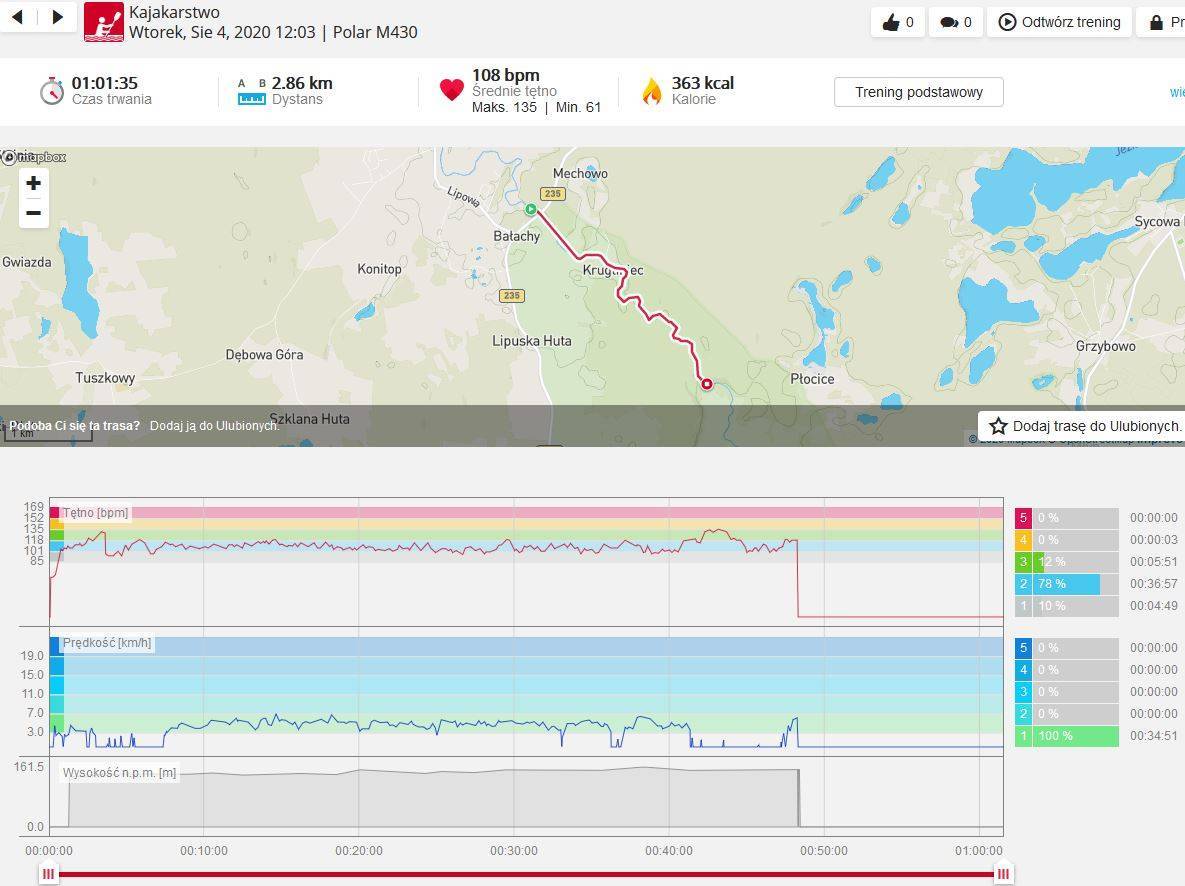
Task: Click the thumbs-up like button
Action: (897, 22)
